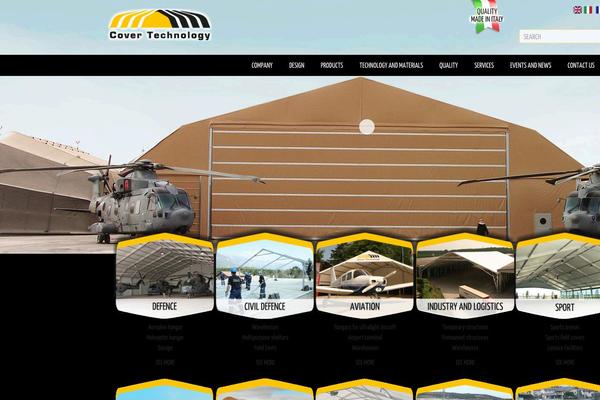The width and height of the screenshot is (600, 400).
Task: Click See More under Defence
Action: pyautogui.click(x=165, y=362)
